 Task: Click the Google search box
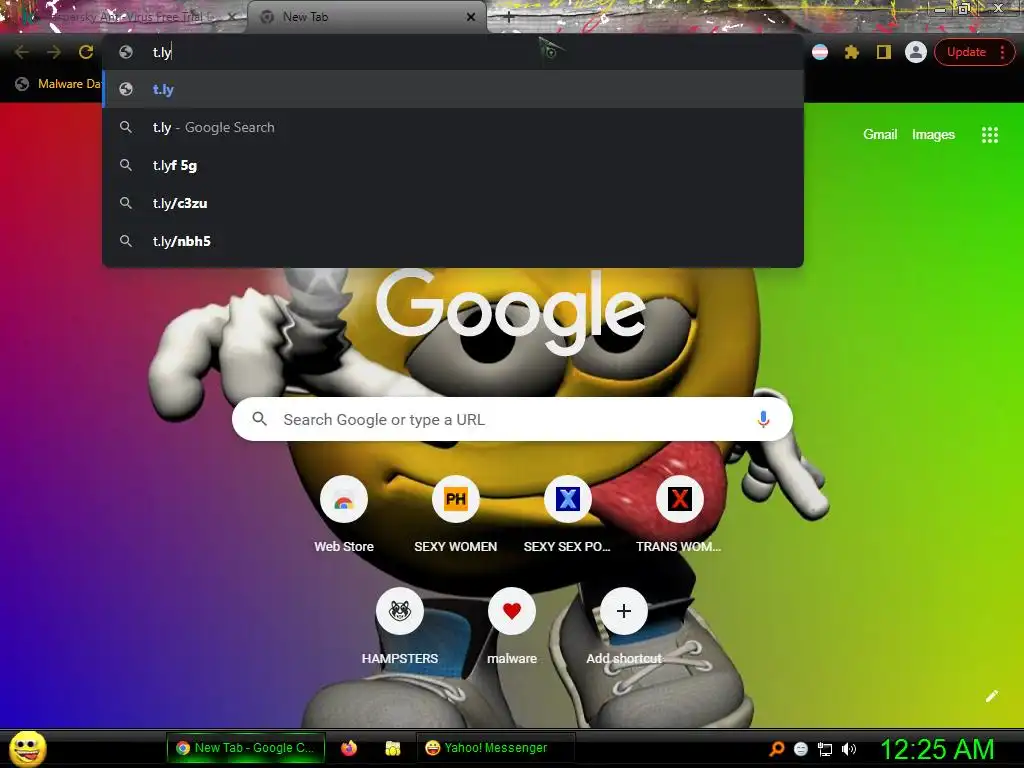512,419
